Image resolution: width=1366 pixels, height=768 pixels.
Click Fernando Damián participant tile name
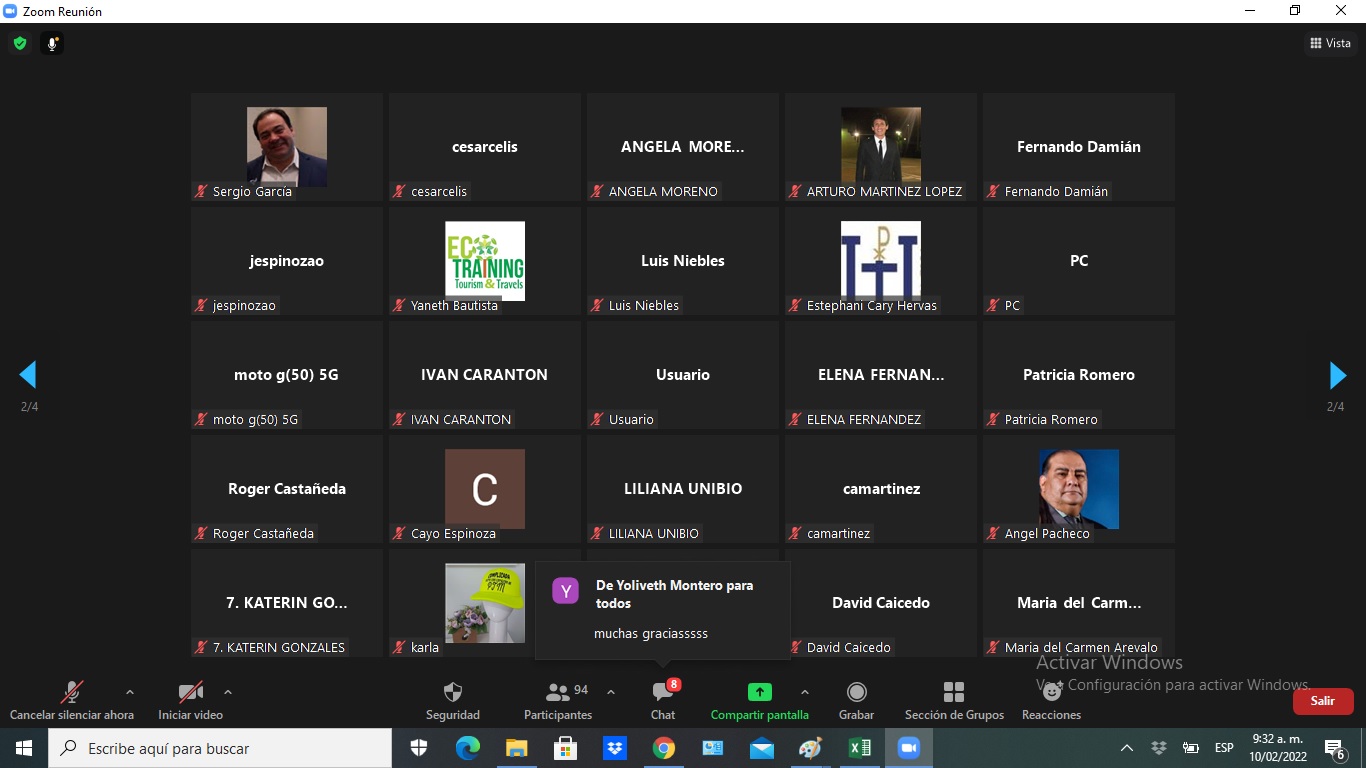point(1079,147)
